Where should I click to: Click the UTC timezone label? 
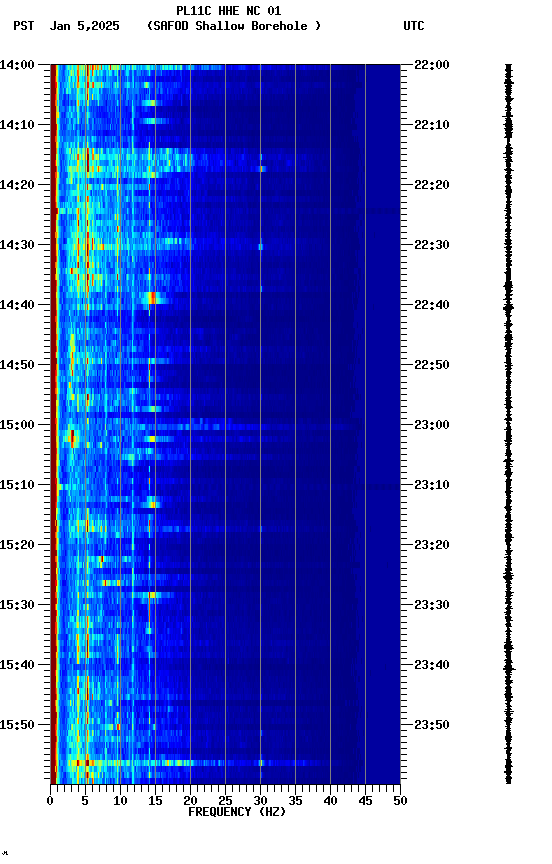[414, 26]
